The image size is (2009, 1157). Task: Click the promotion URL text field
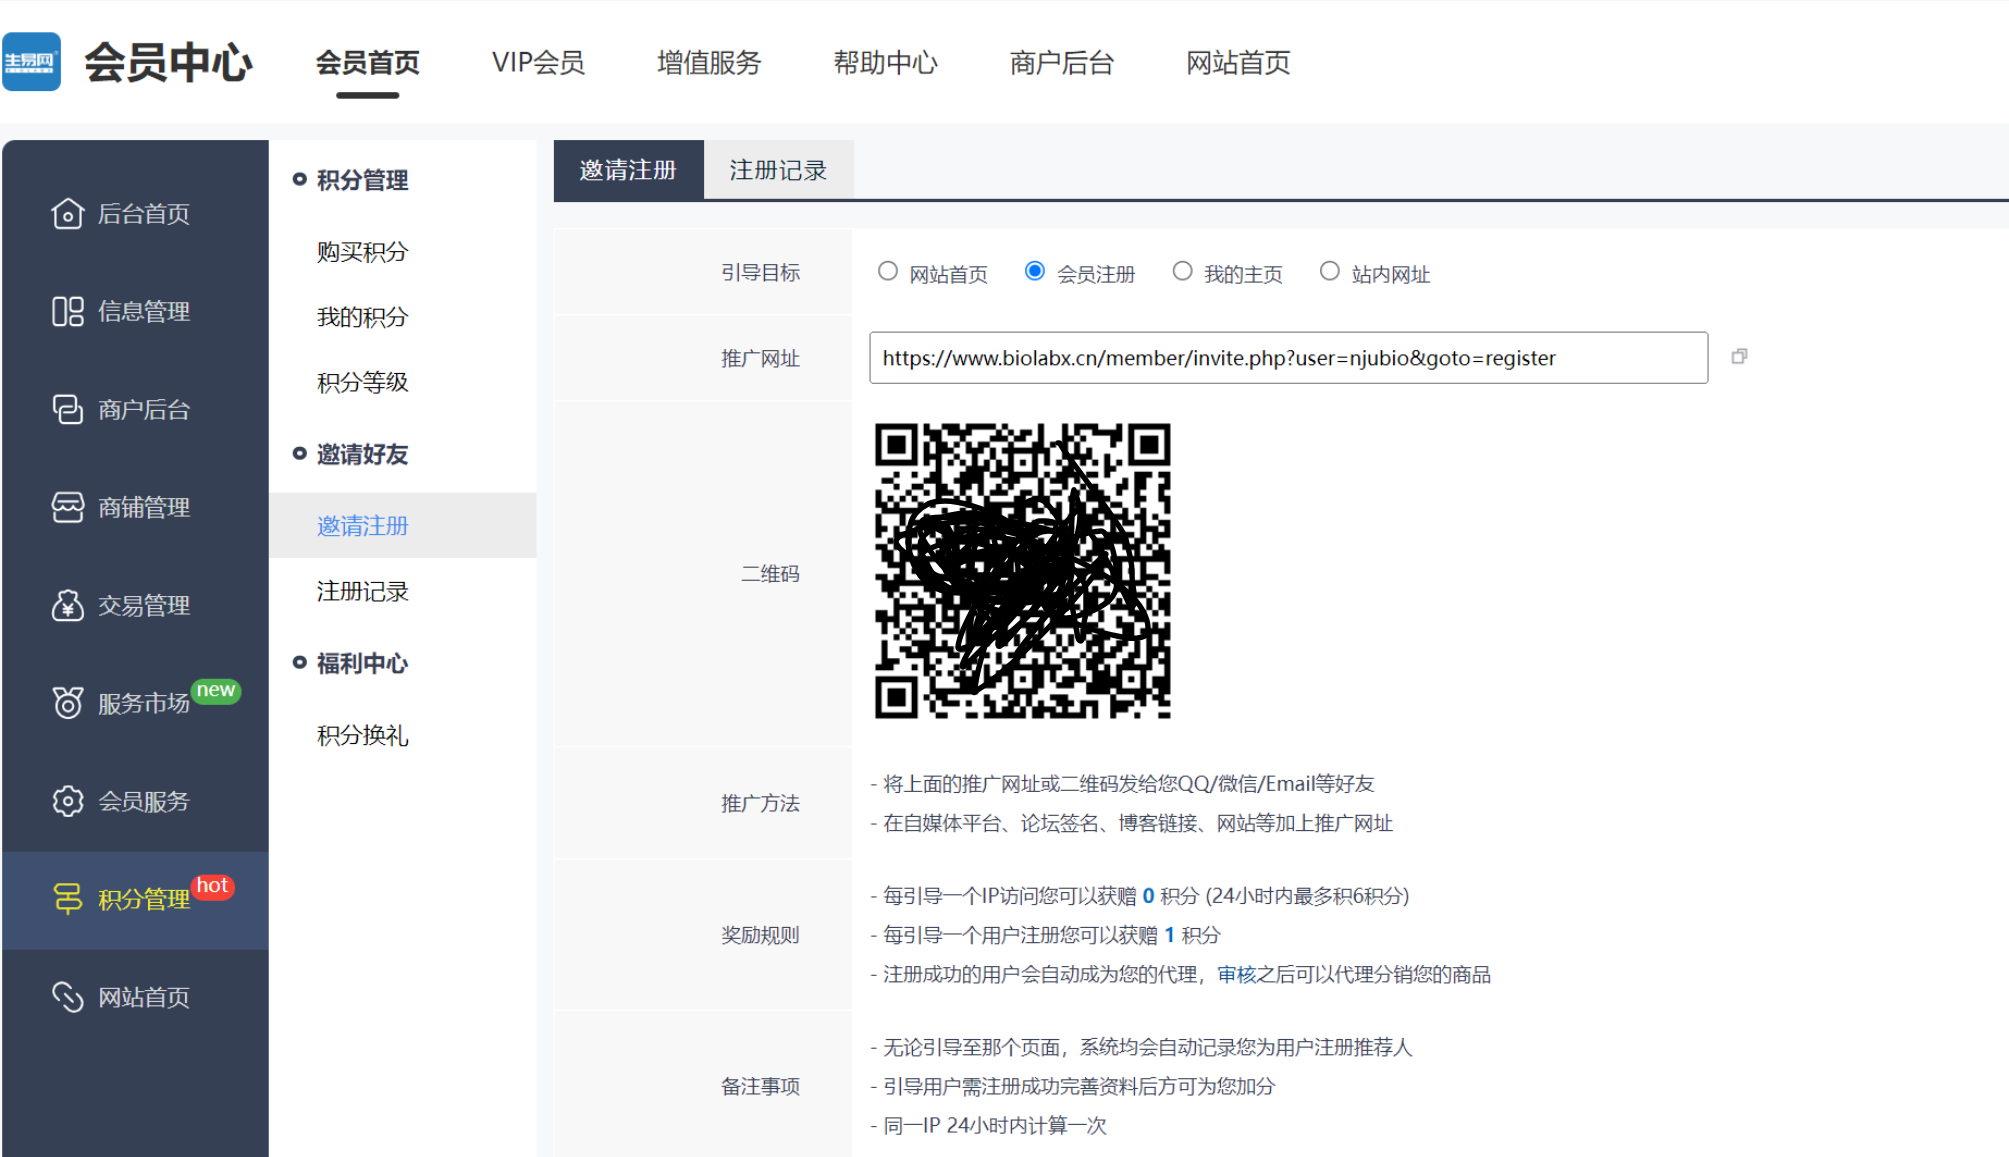(x=1287, y=358)
